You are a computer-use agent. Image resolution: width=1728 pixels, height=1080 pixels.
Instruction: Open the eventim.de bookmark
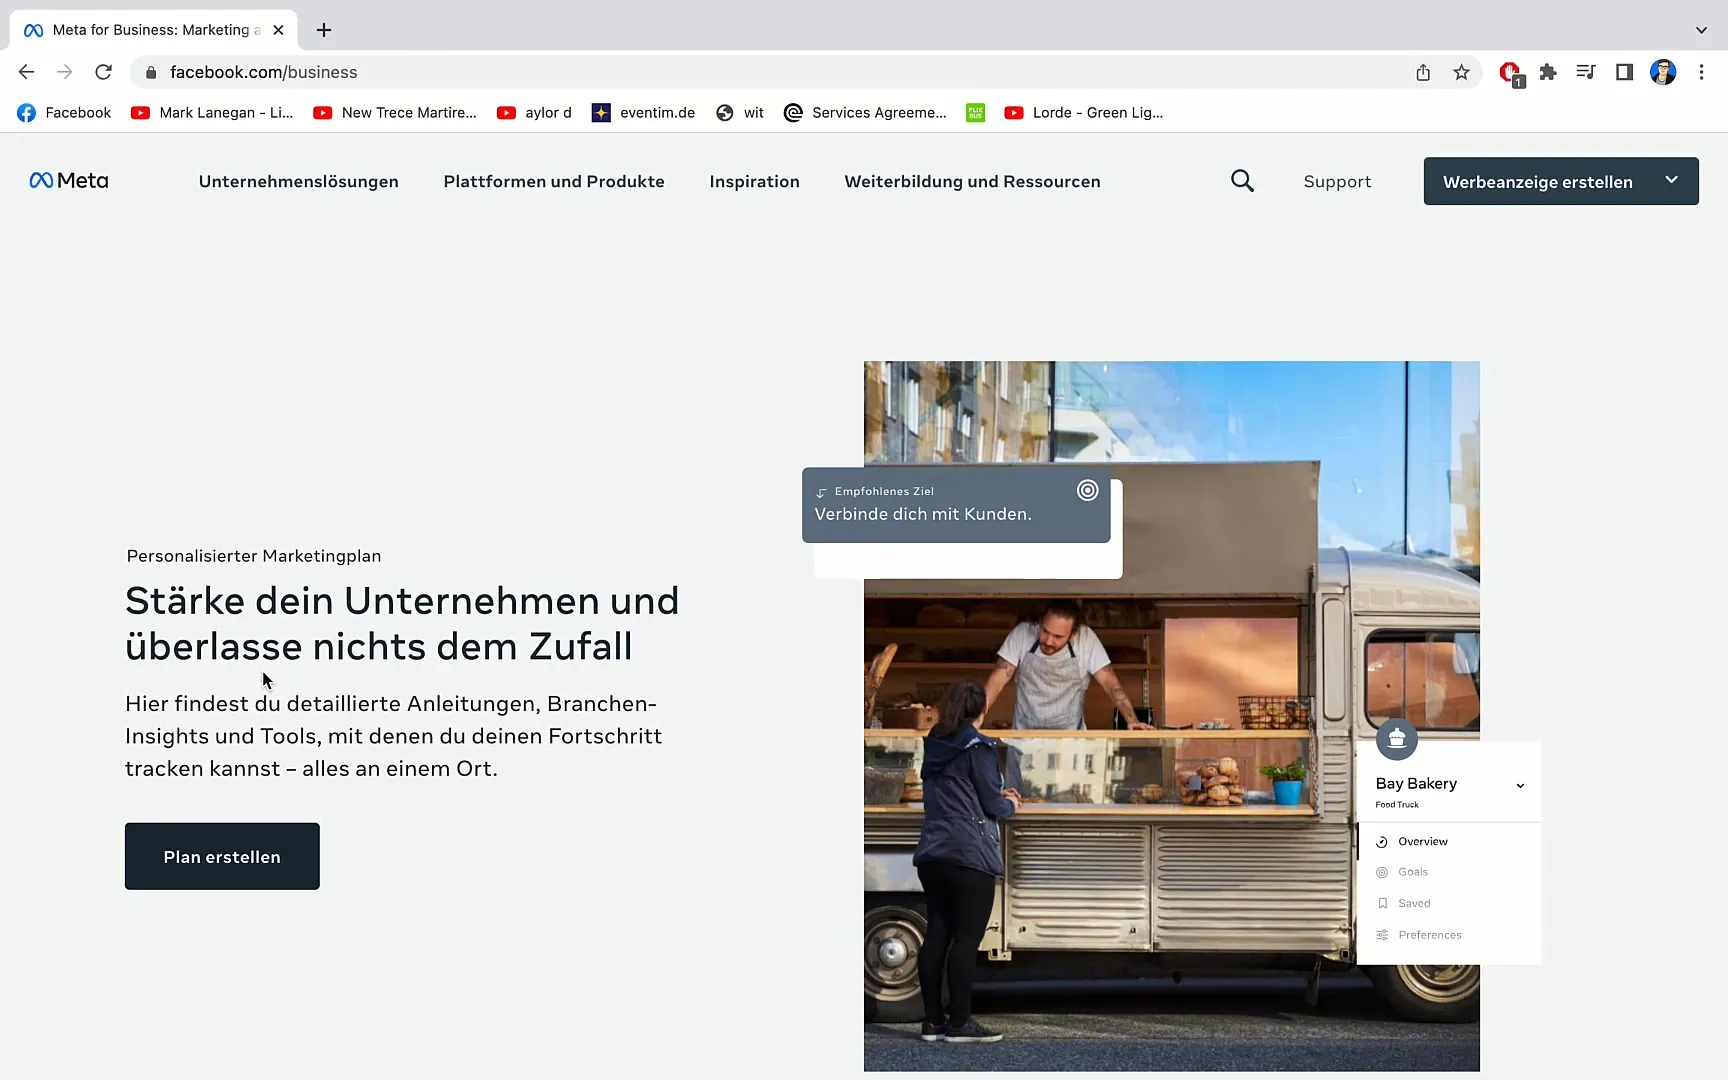[643, 113]
